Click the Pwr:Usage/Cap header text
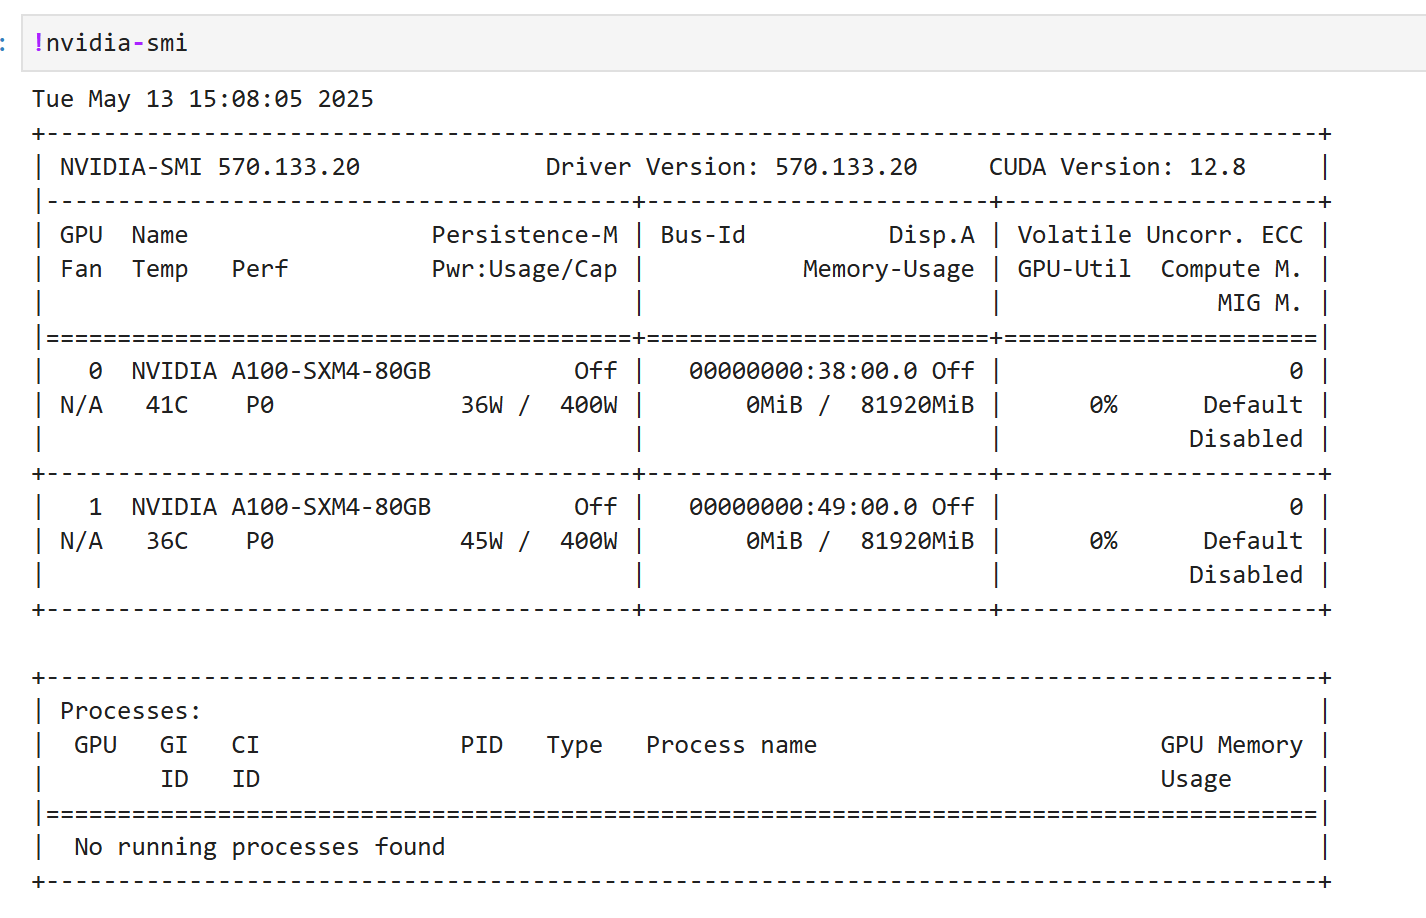1426x918 pixels. pyautogui.click(x=525, y=269)
